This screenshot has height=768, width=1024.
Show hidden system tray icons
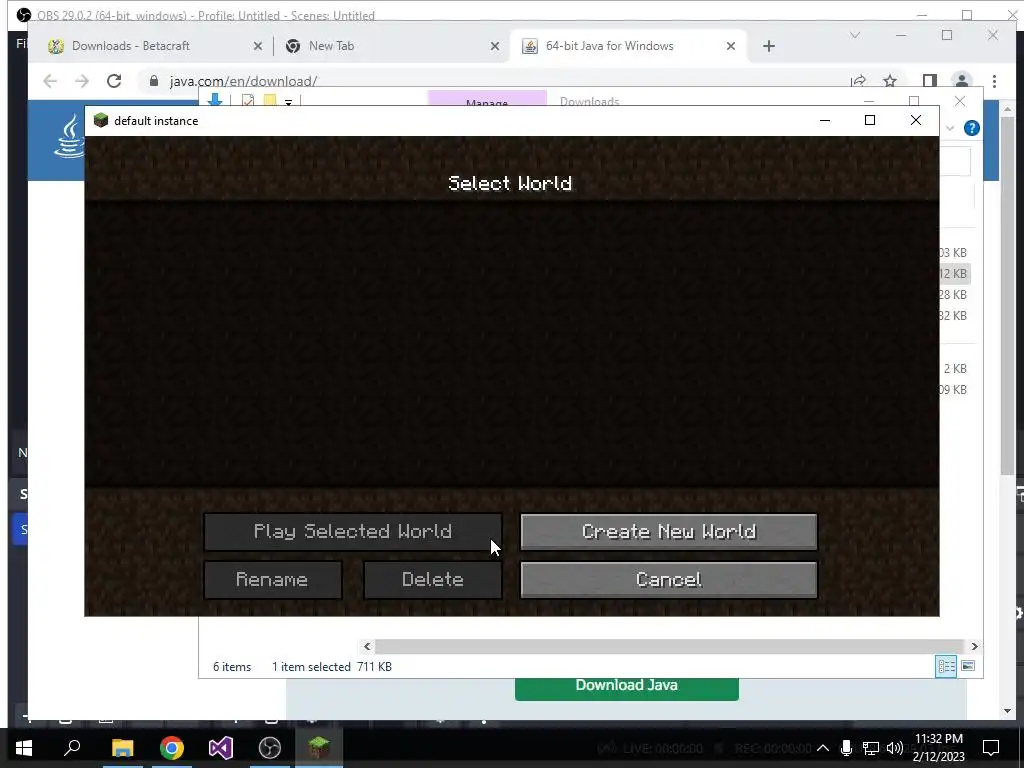click(x=823, y=748)
